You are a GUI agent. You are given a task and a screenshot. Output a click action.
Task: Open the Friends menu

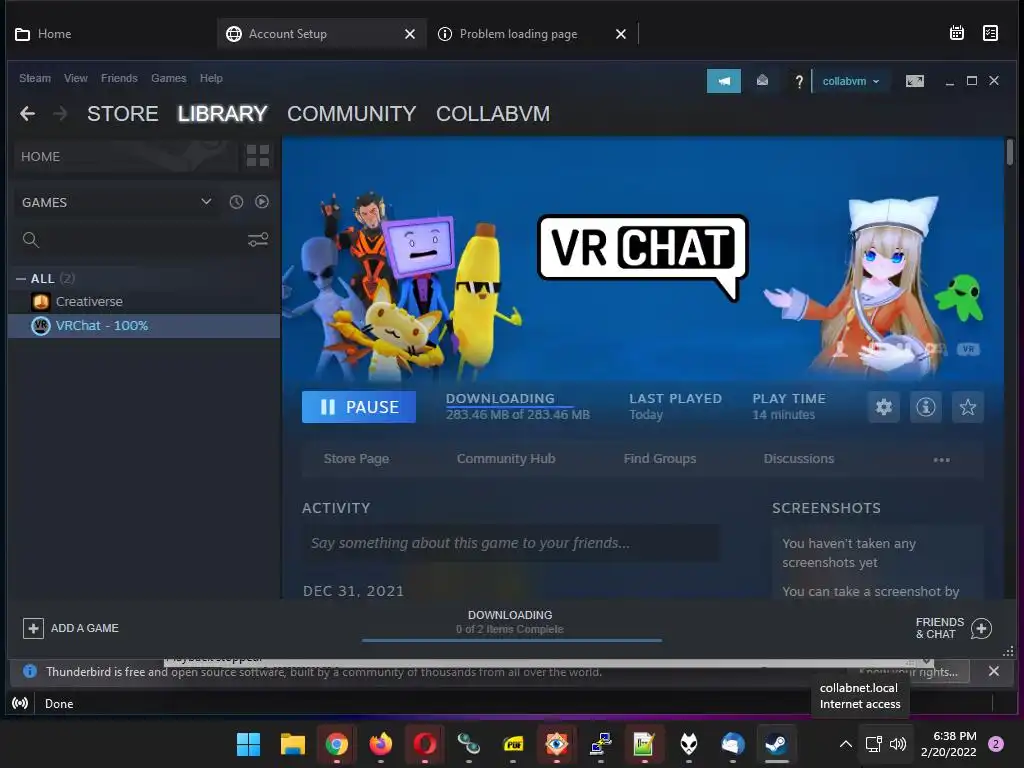[119, 78]
